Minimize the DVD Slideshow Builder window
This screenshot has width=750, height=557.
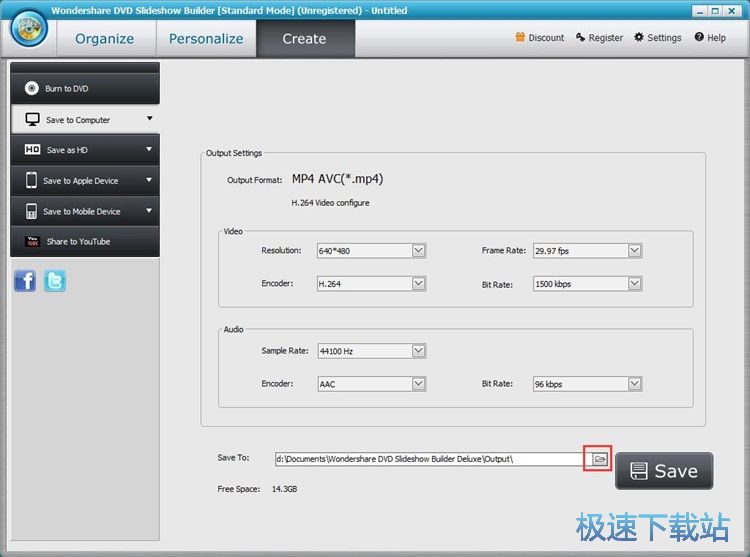pyautogui.click(x=700, y=11)
